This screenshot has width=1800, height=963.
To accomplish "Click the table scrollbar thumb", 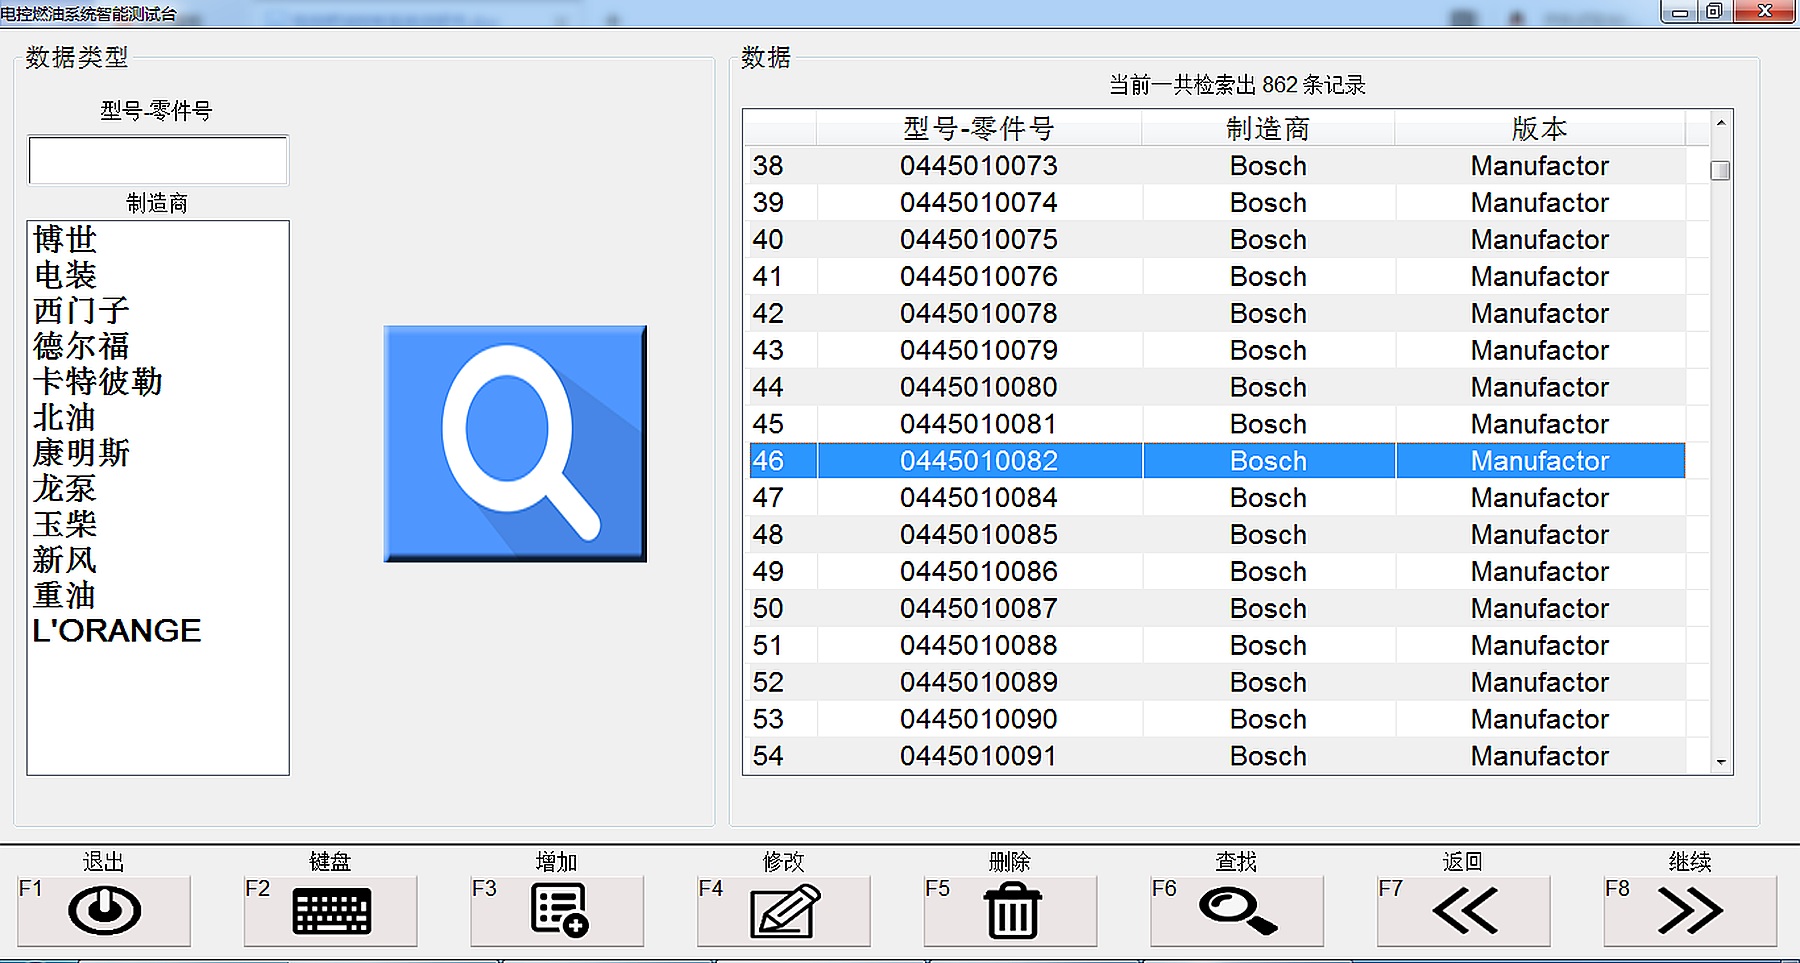I will (1721, 170).
